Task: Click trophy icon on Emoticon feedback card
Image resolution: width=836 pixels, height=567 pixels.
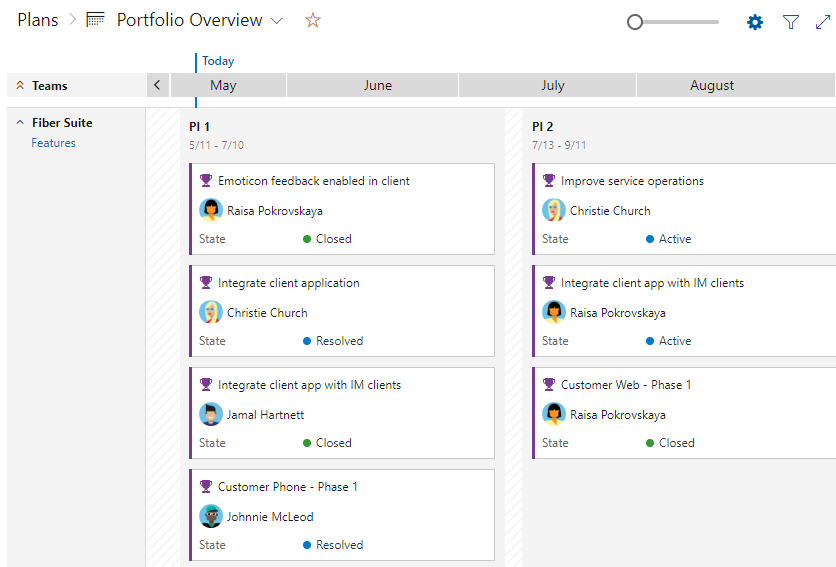Action: point(206,180)
